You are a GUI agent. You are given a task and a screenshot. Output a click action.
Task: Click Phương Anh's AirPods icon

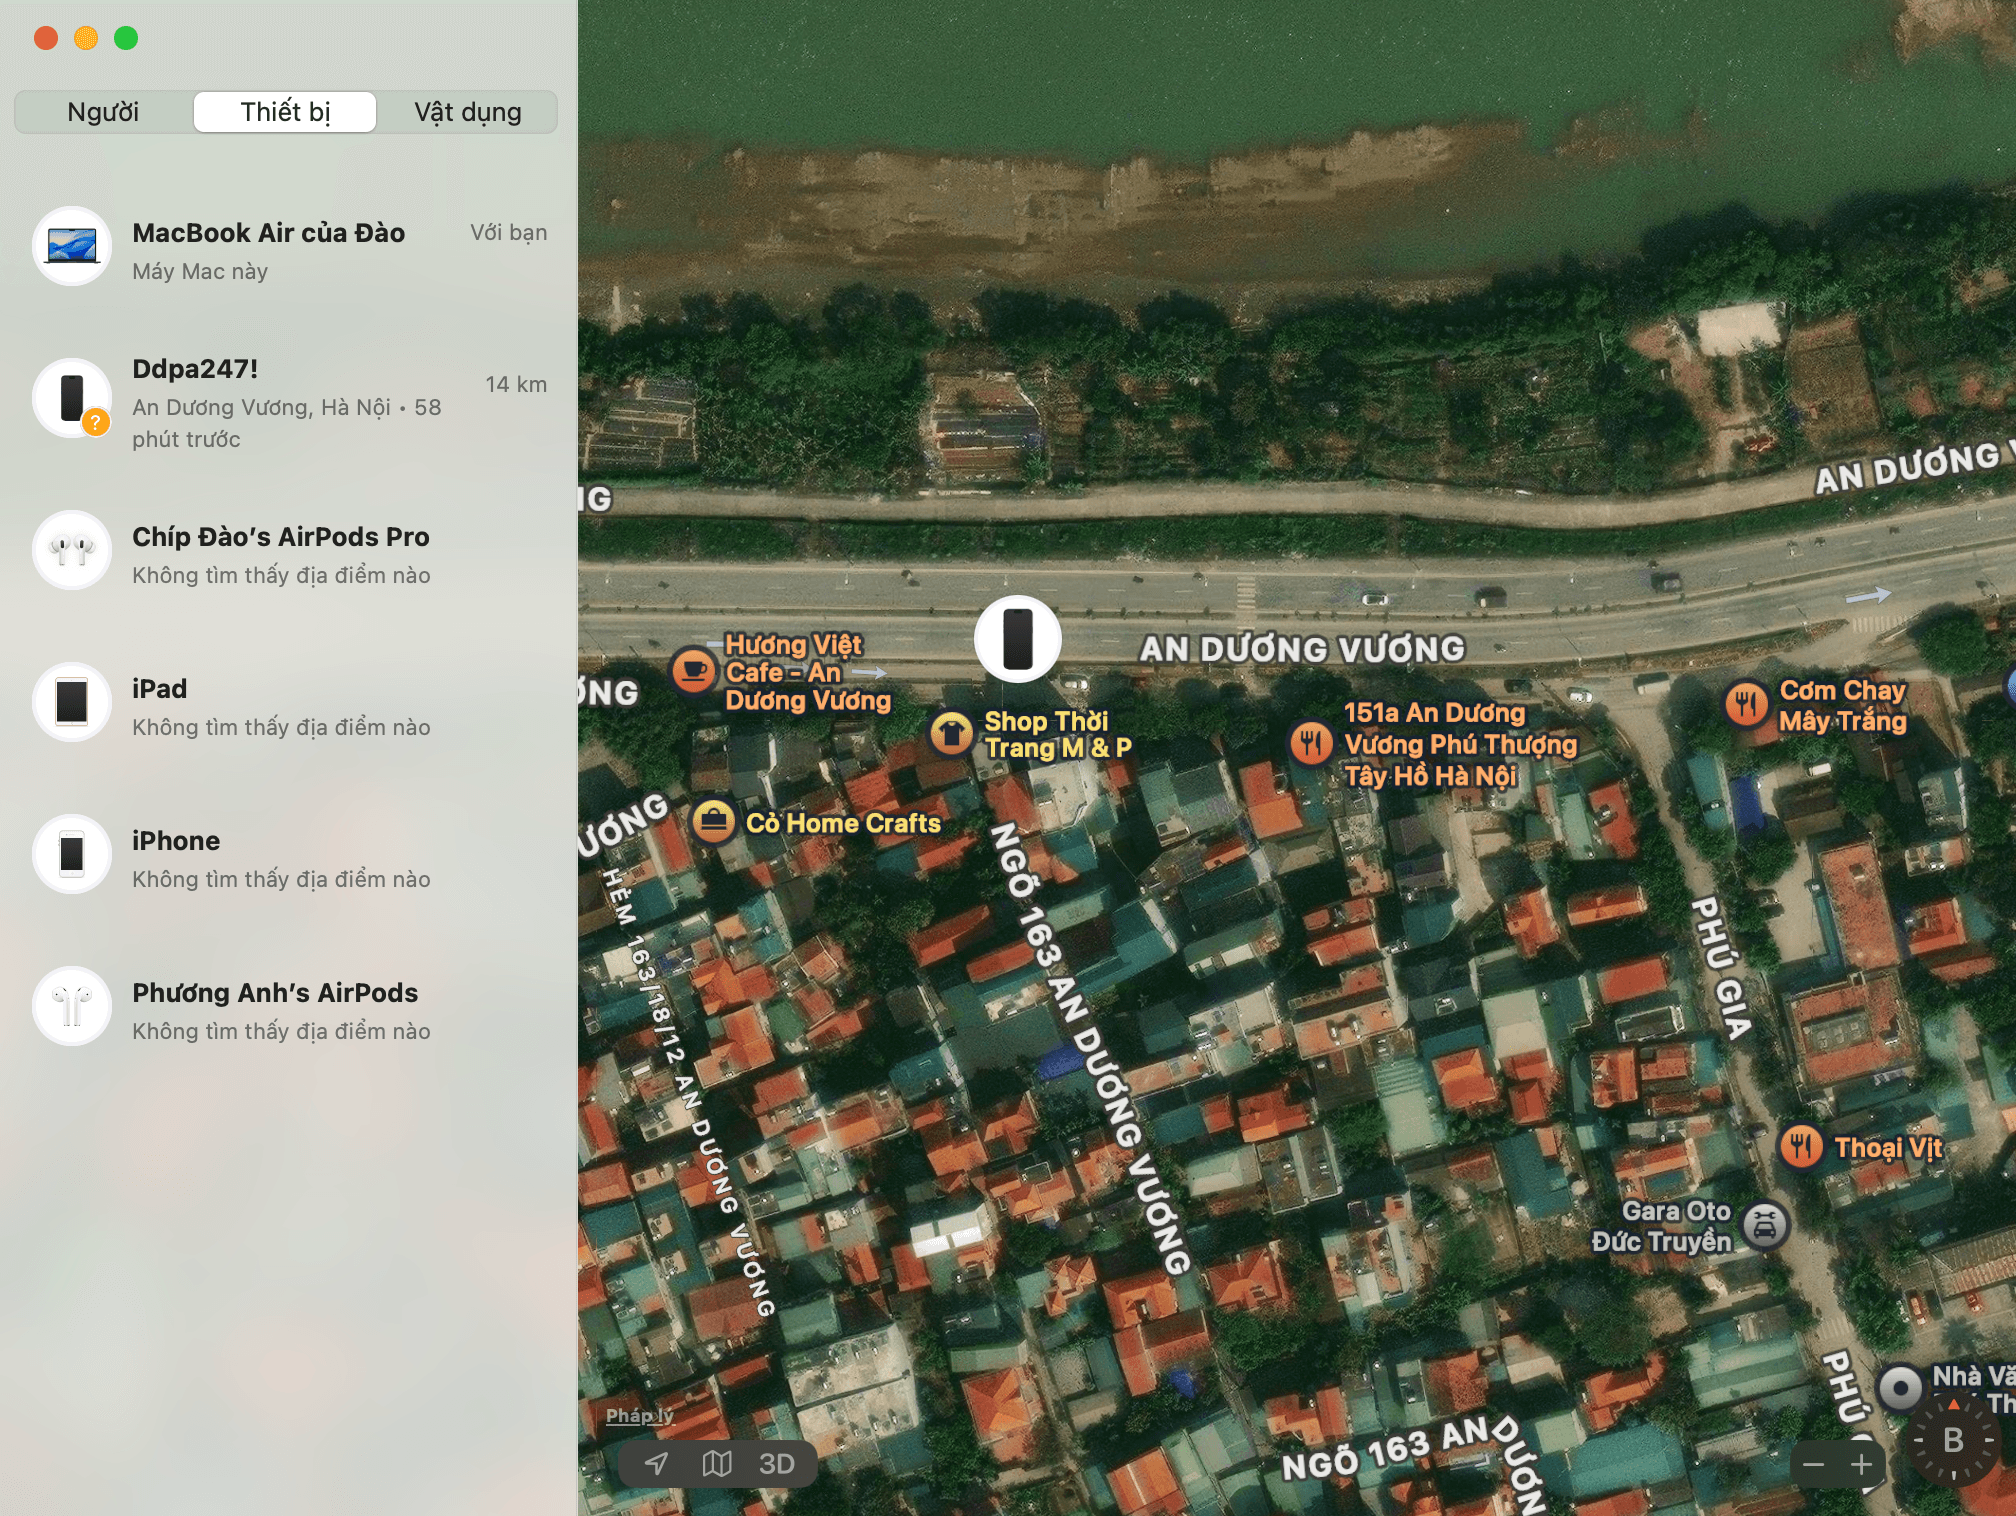pyautogui.click(x=71, y=1006)
